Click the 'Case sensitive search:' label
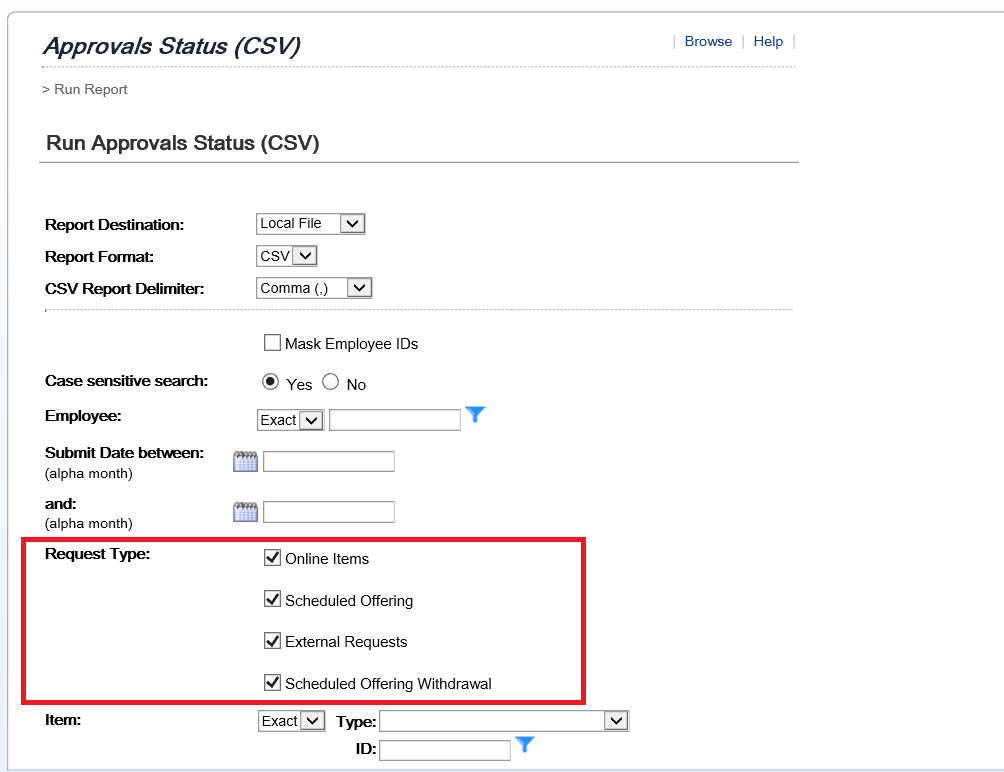1004x772 pixels. pyautogui.click(x=126, y=381)
